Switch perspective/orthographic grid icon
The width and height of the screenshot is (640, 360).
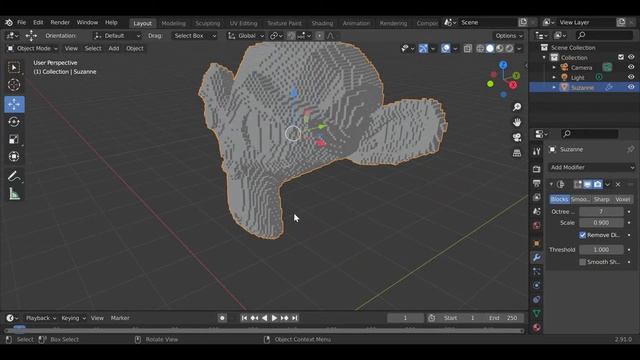[x=517, y=153]
